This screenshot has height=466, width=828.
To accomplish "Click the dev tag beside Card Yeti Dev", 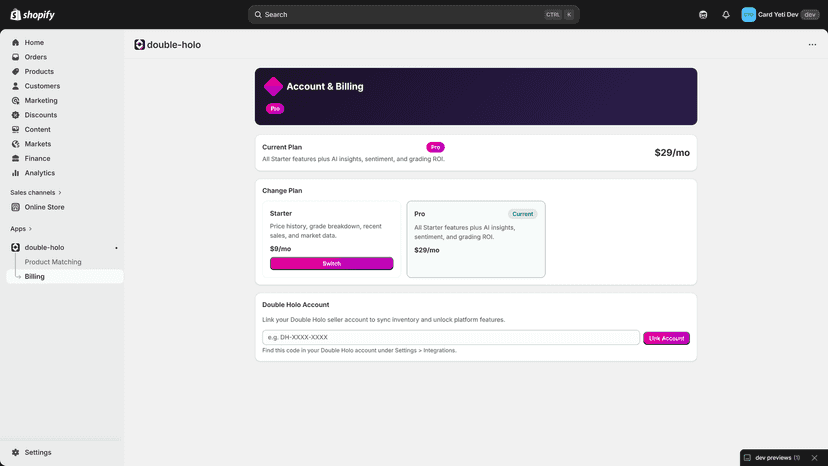I will pyautogui.click(x=810, y=15).
